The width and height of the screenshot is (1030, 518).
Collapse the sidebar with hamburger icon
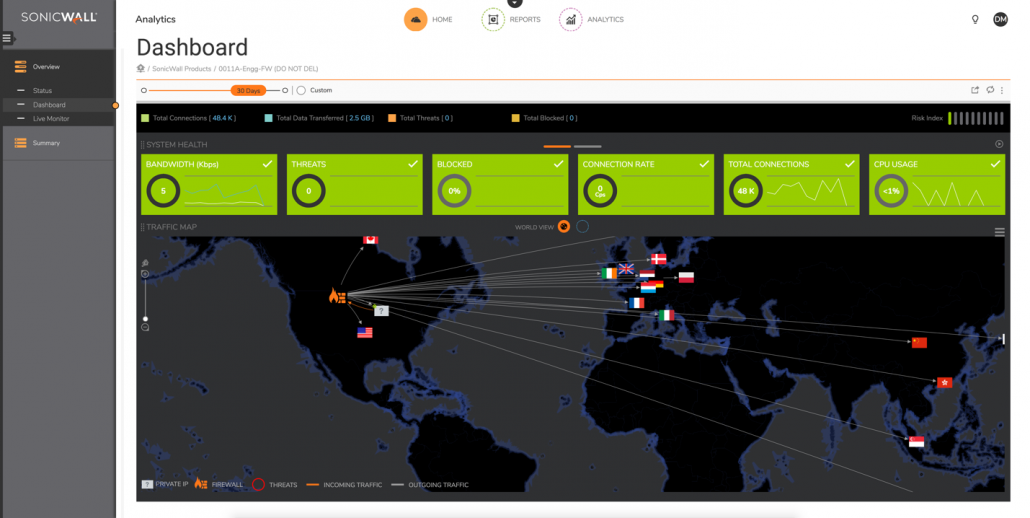(x=7, y=39)
